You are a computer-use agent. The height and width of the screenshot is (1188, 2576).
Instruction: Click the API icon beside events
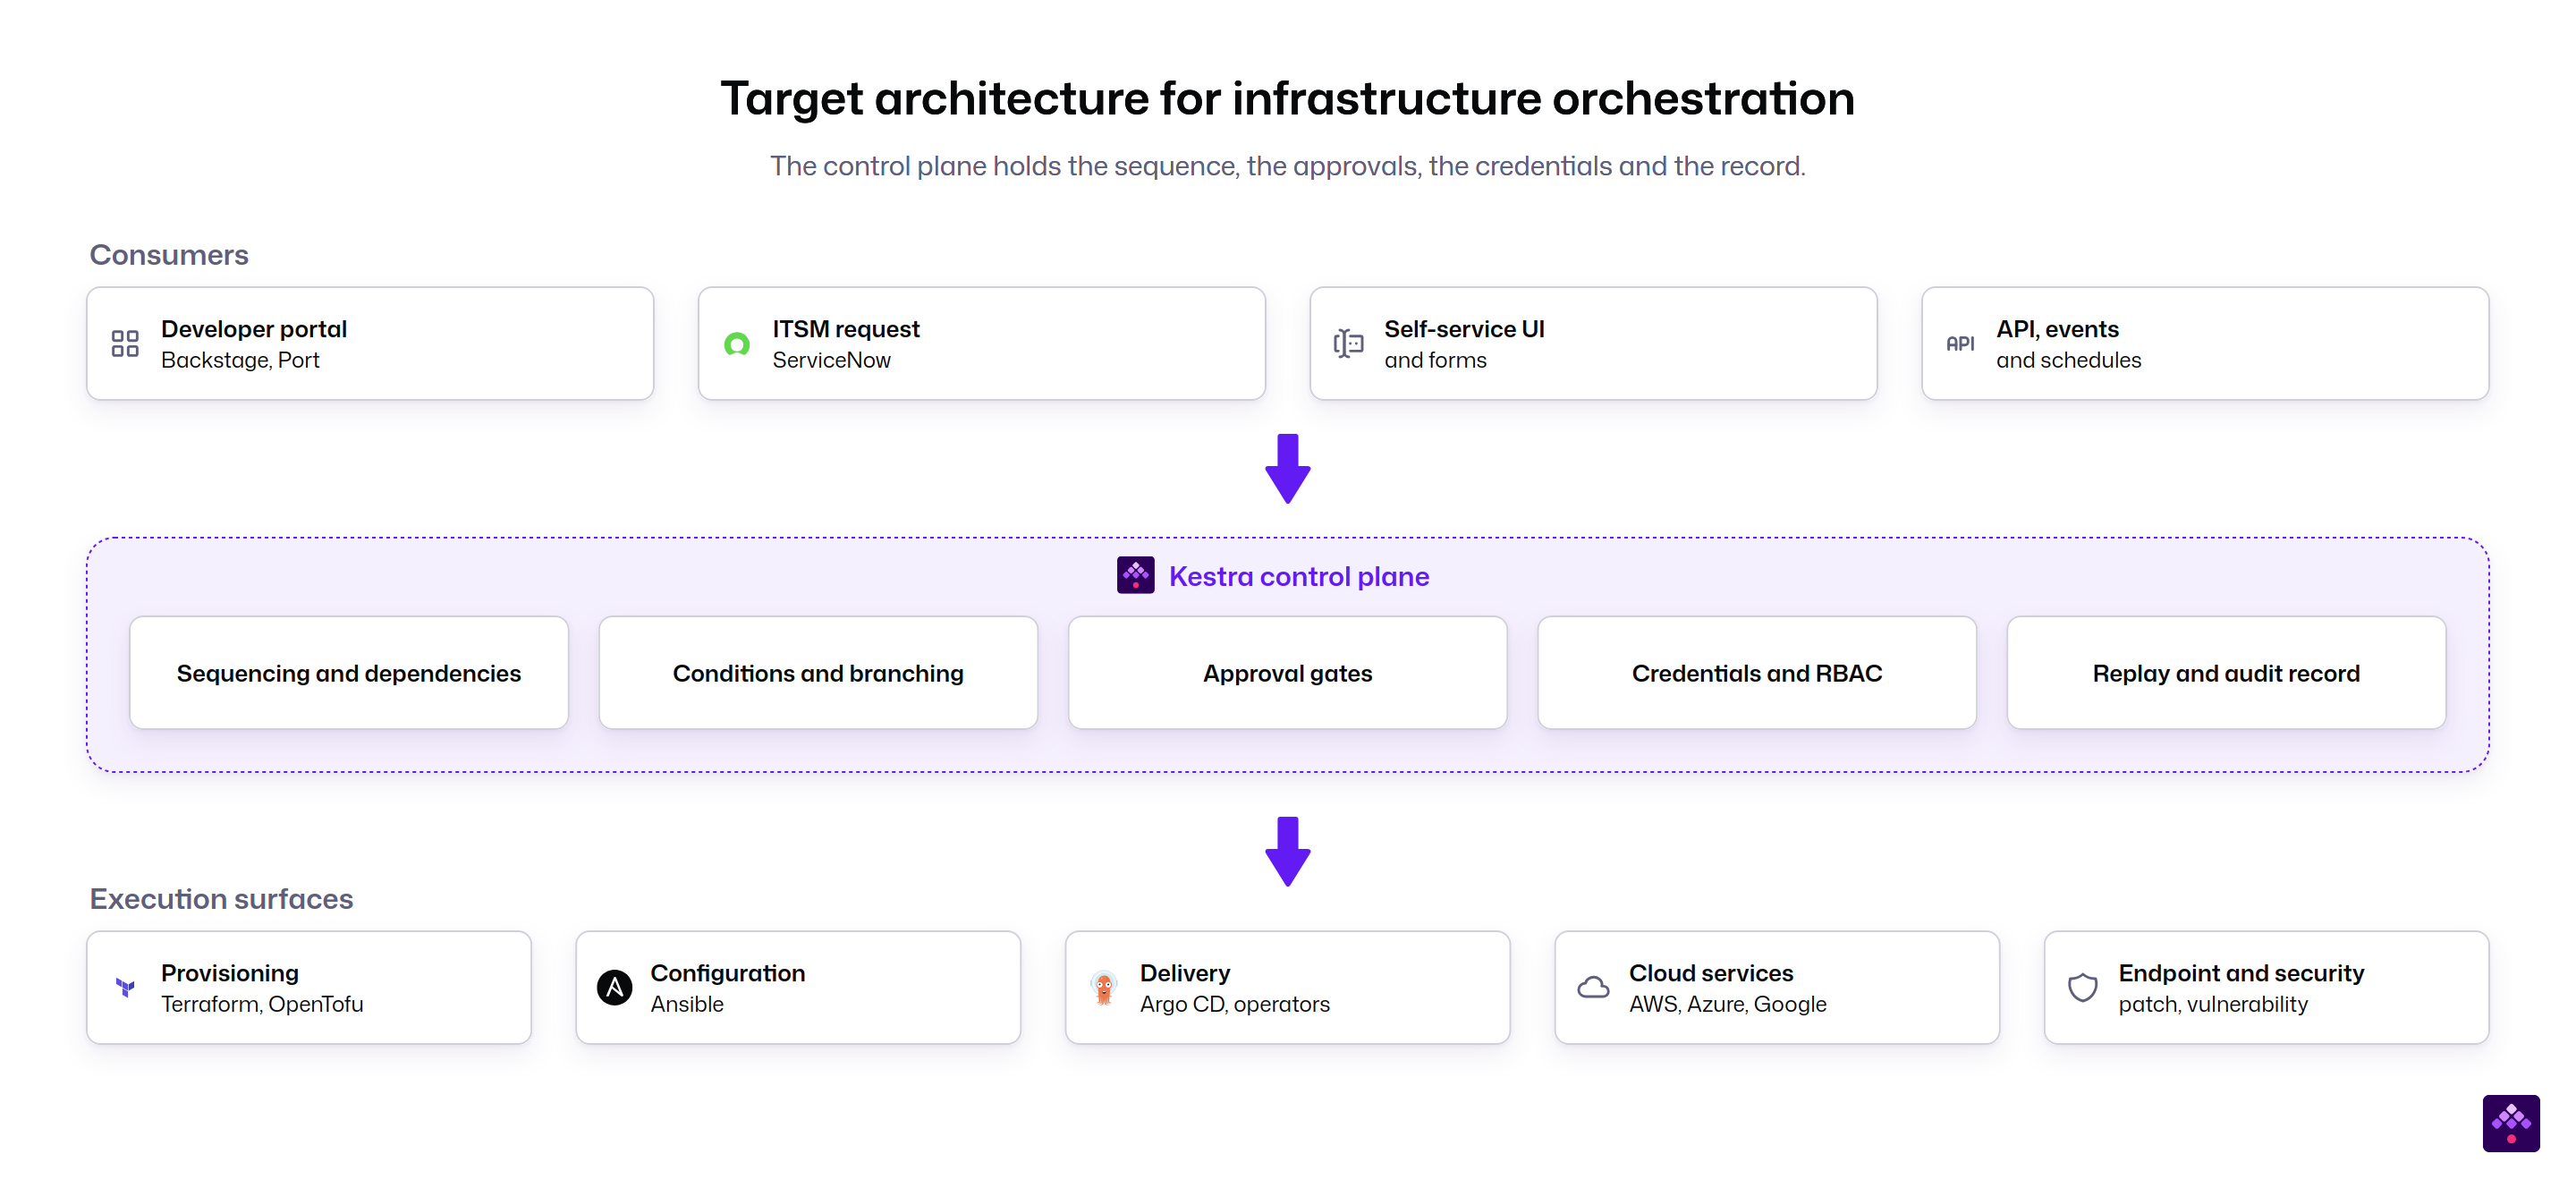tap(1960, 344)
